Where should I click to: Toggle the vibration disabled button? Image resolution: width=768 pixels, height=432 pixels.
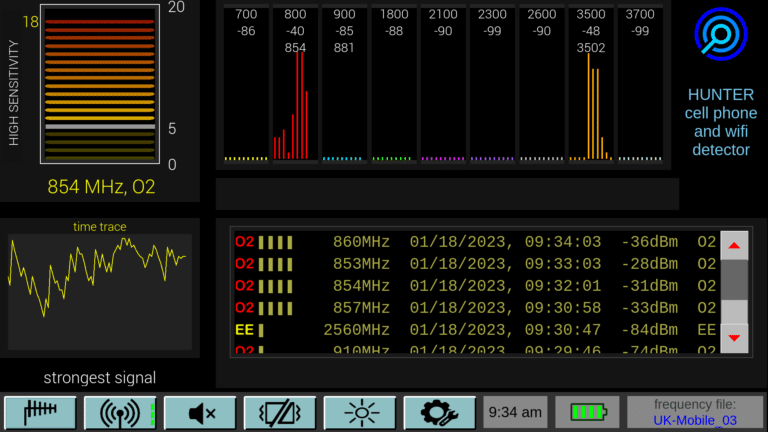tap(280, 413)
